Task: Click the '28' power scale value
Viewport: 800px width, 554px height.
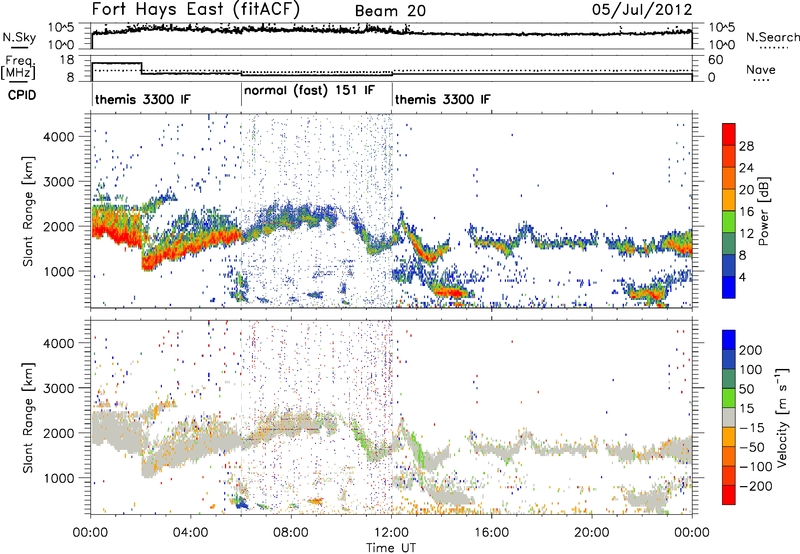Action: pyautogui.click(x=746, y=146)
